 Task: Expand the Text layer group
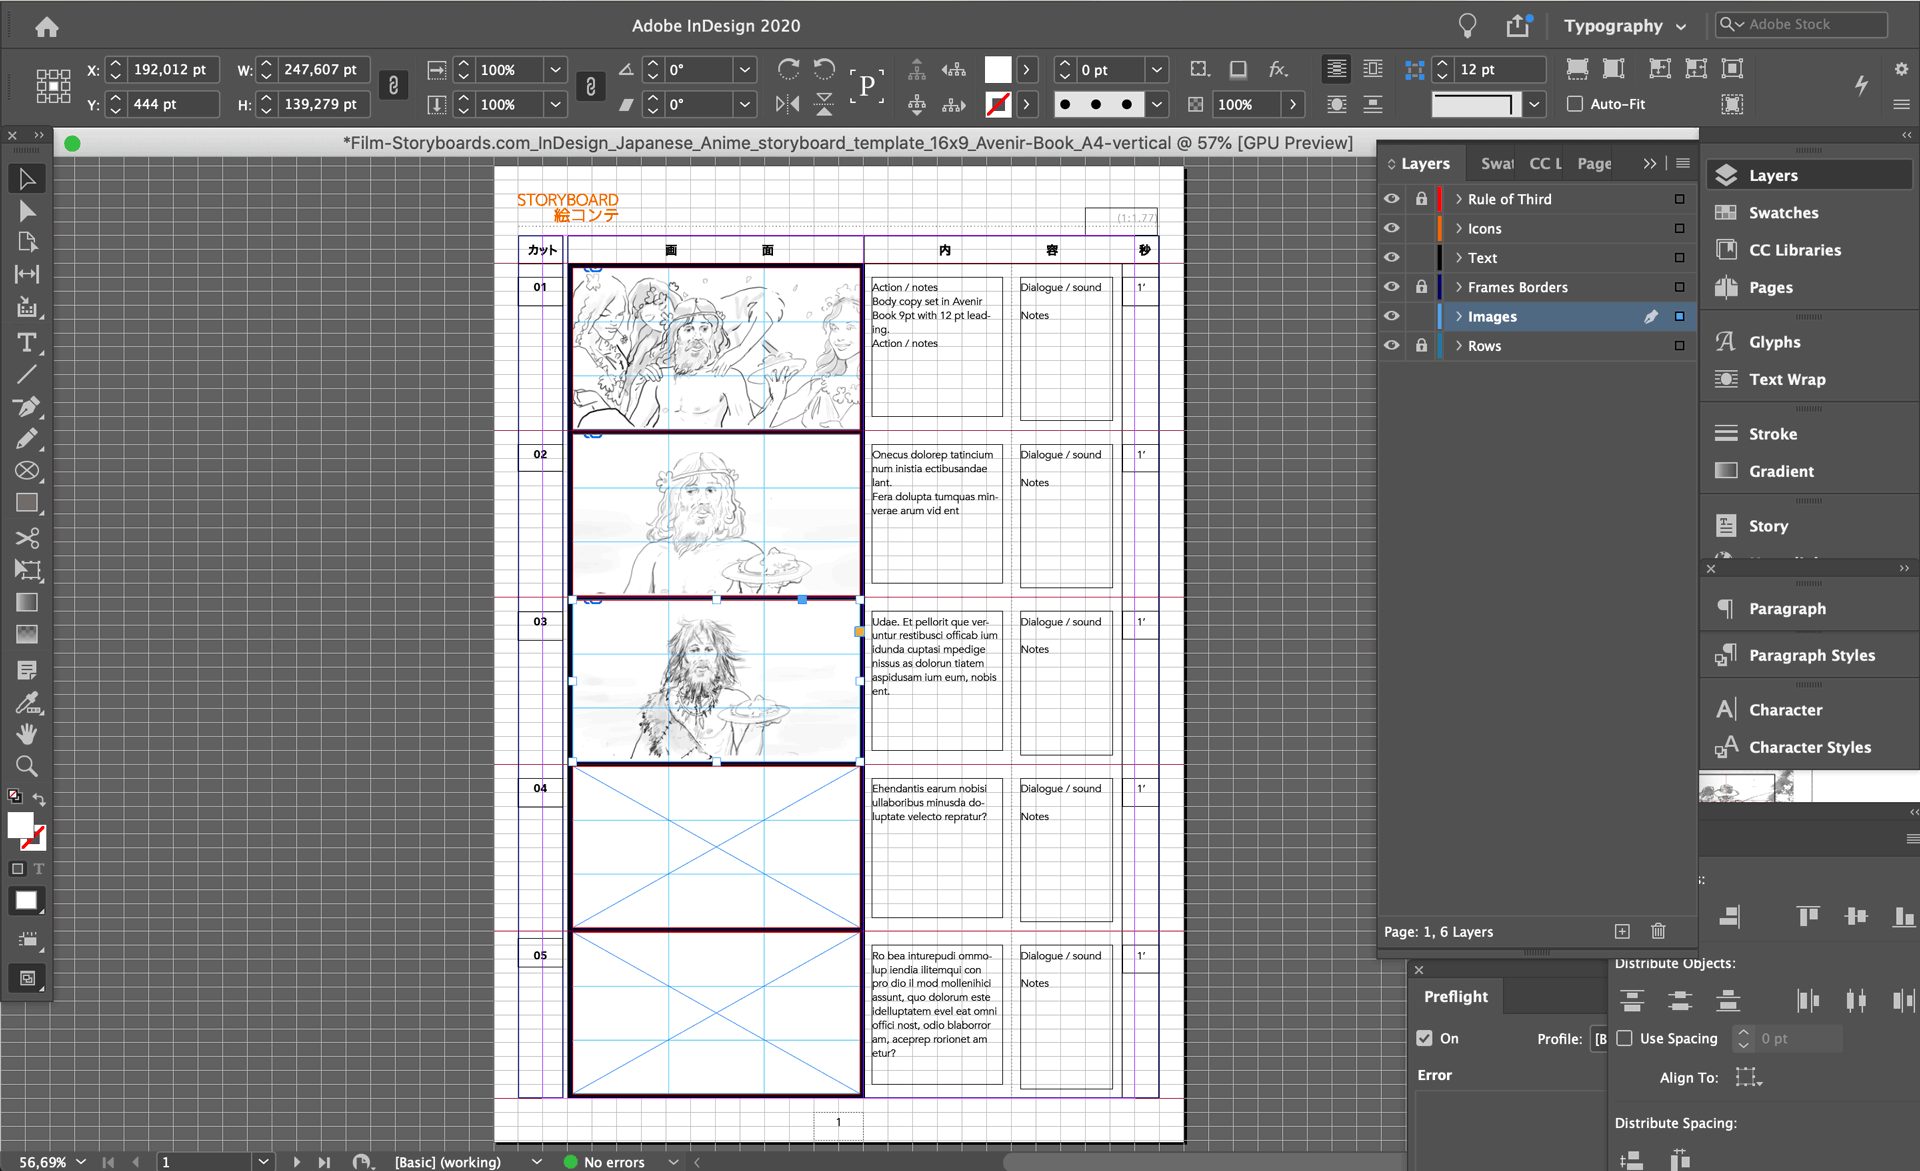point(1456,256)
